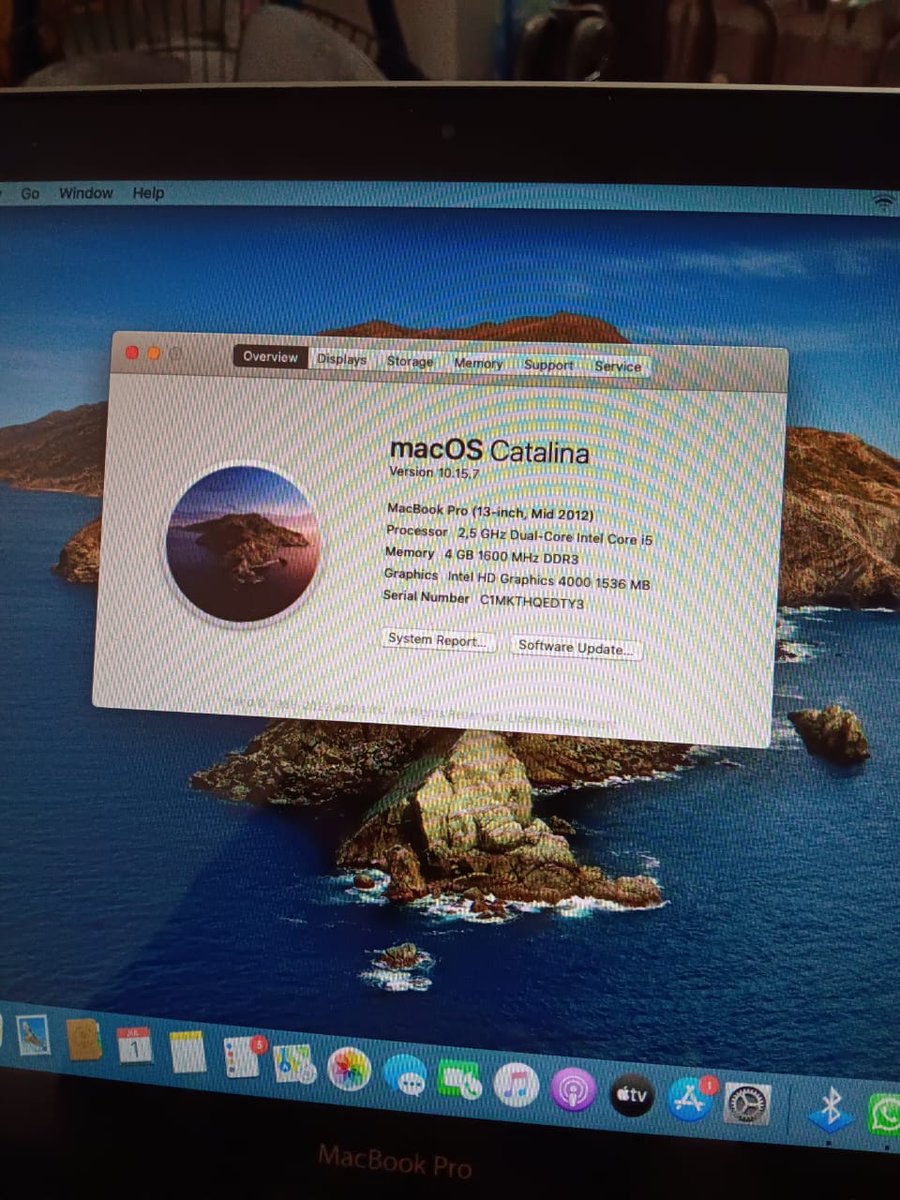Open Contacts from the Dock

[84, 1040]
